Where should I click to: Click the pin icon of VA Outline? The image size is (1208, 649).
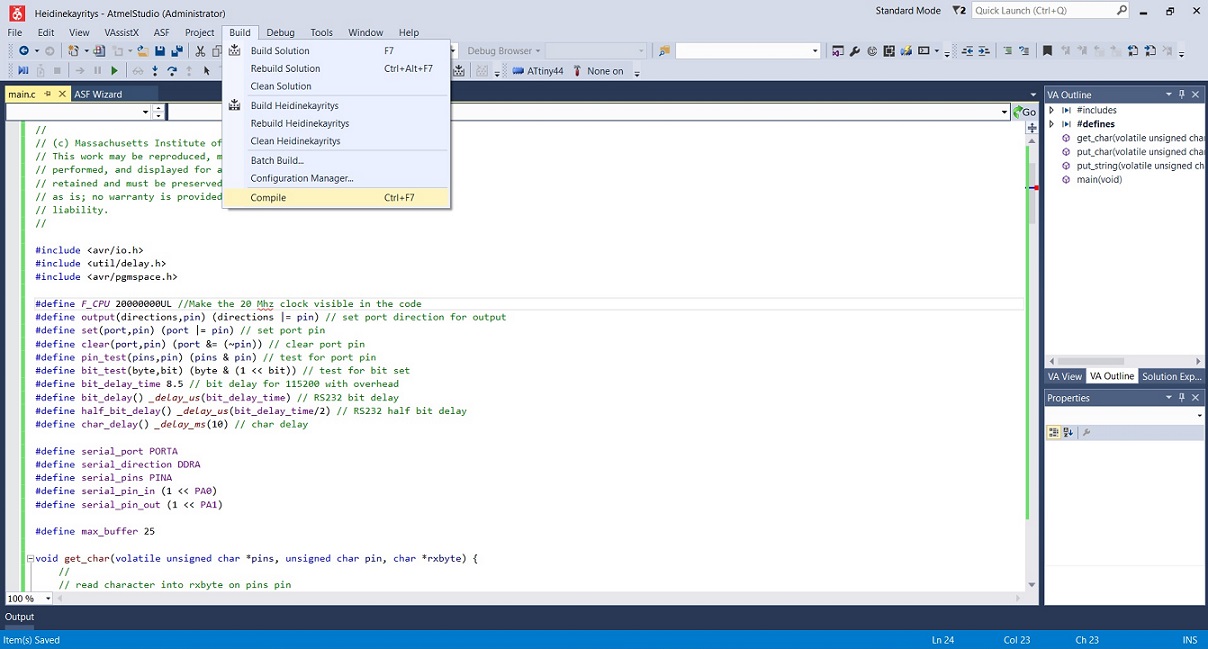[1181, 94]
